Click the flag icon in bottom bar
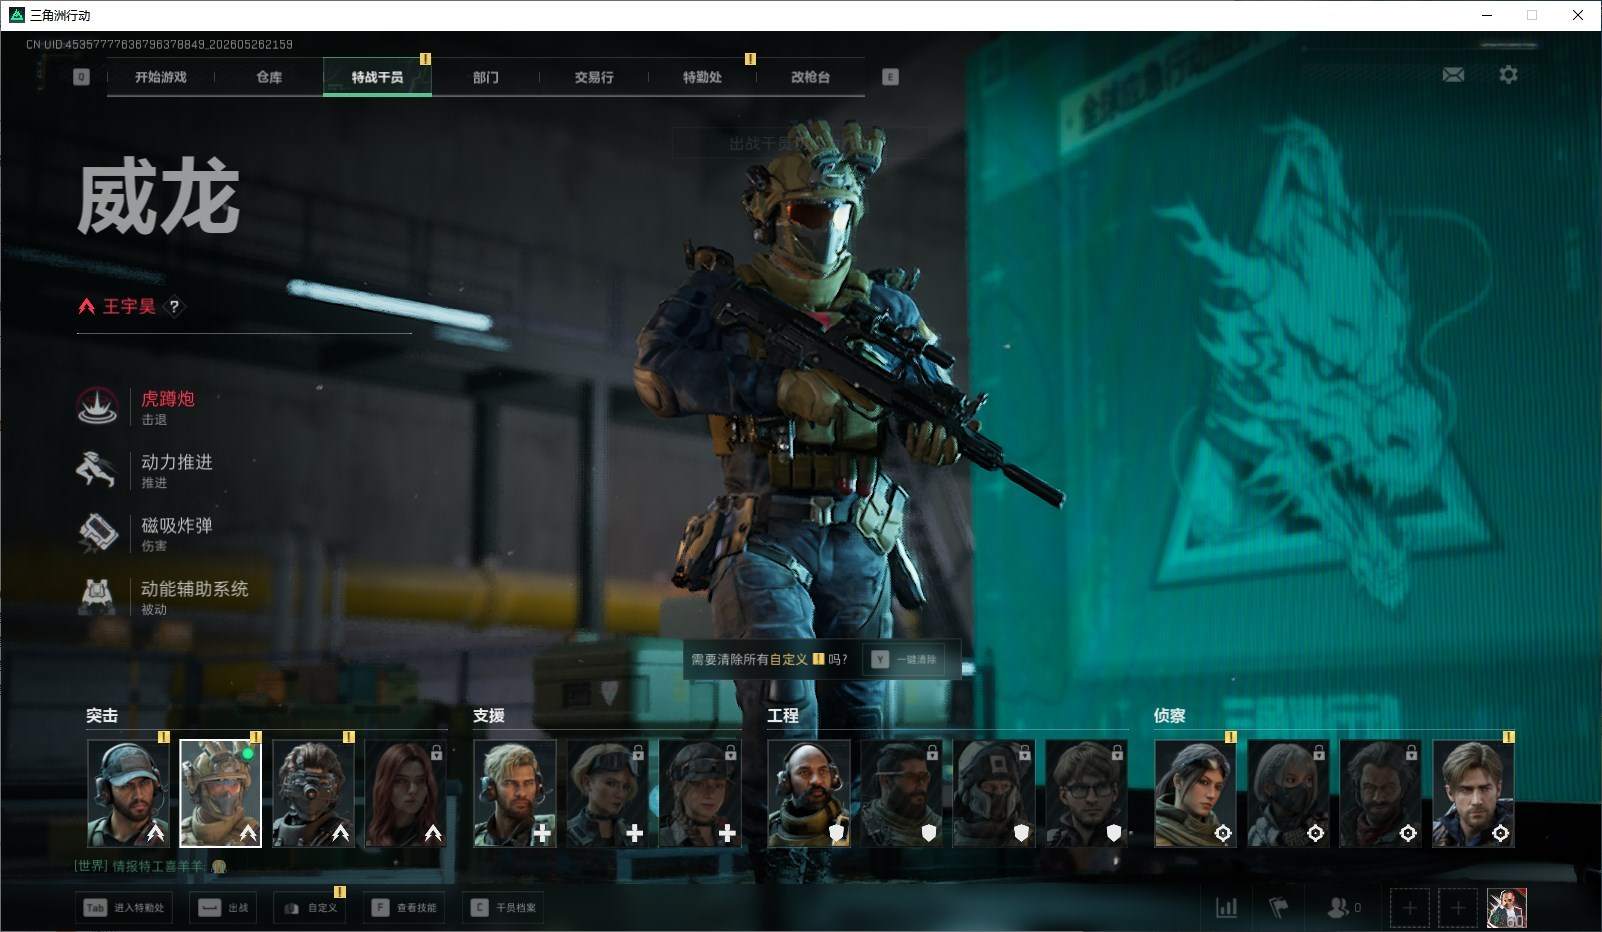Screen dimensions: 1602x932 pos(1279,908)
